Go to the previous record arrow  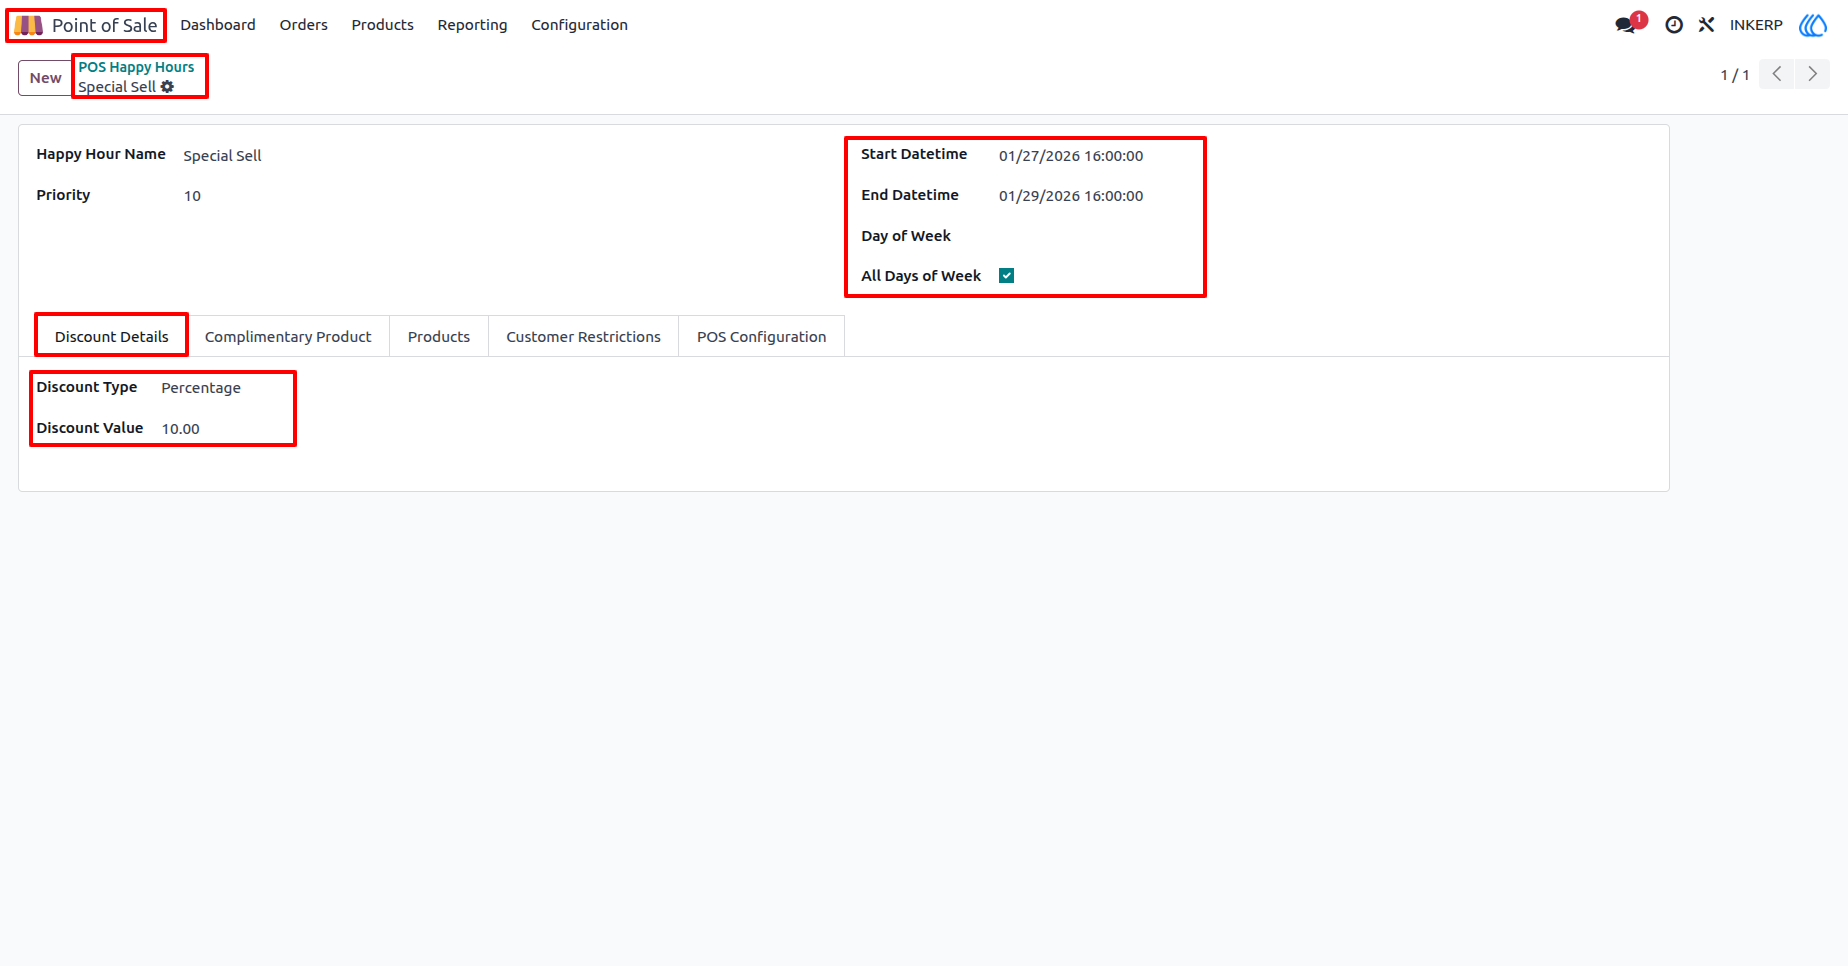coord(1777,74)
